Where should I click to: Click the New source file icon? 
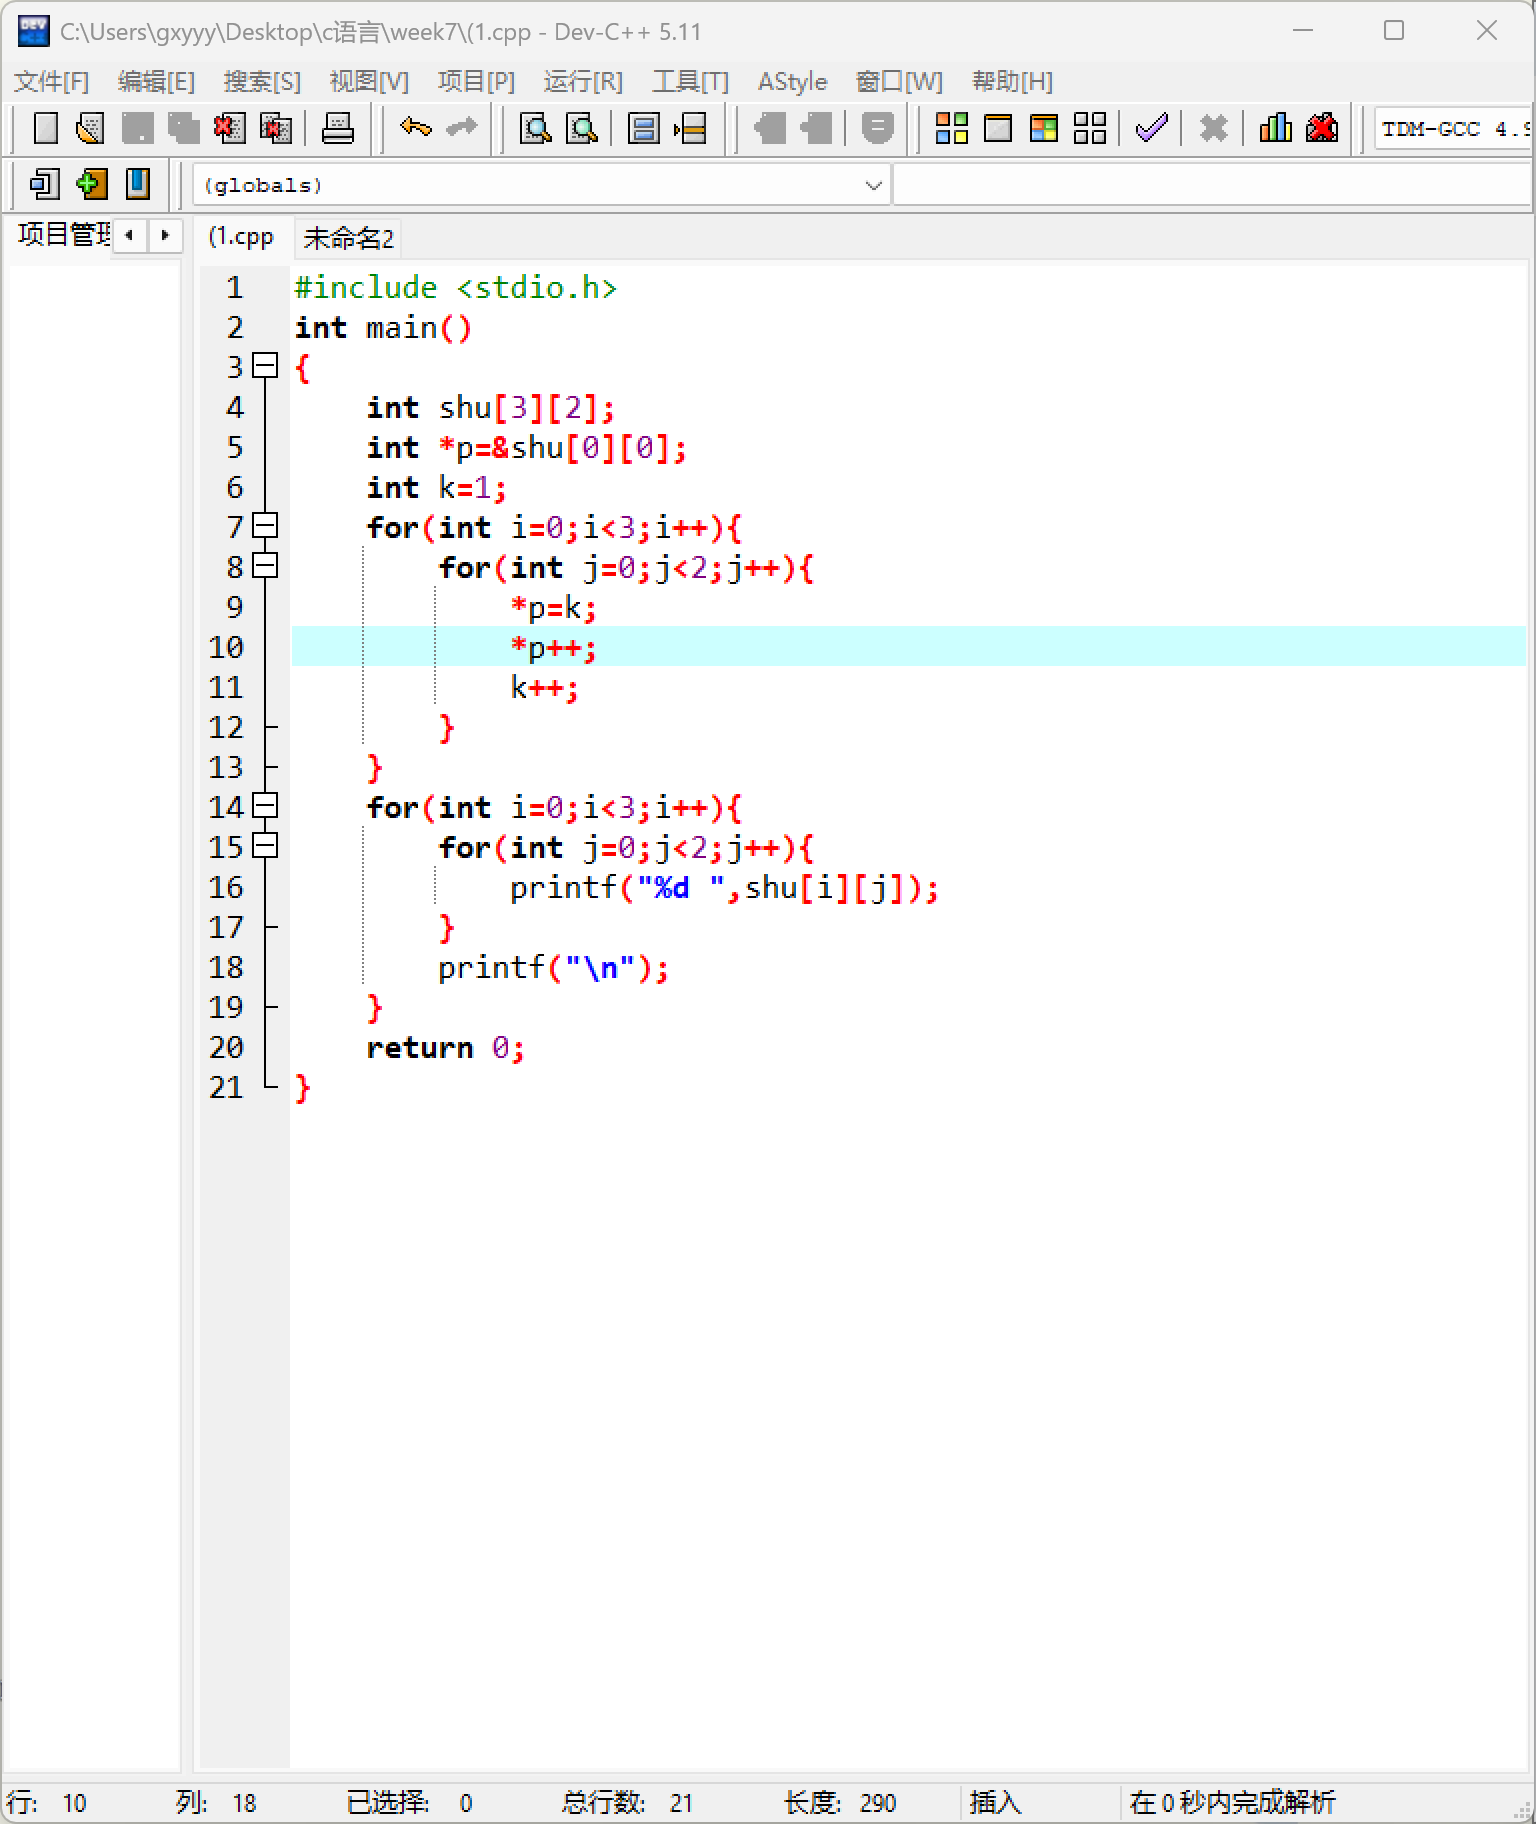(x=46, y=128)
